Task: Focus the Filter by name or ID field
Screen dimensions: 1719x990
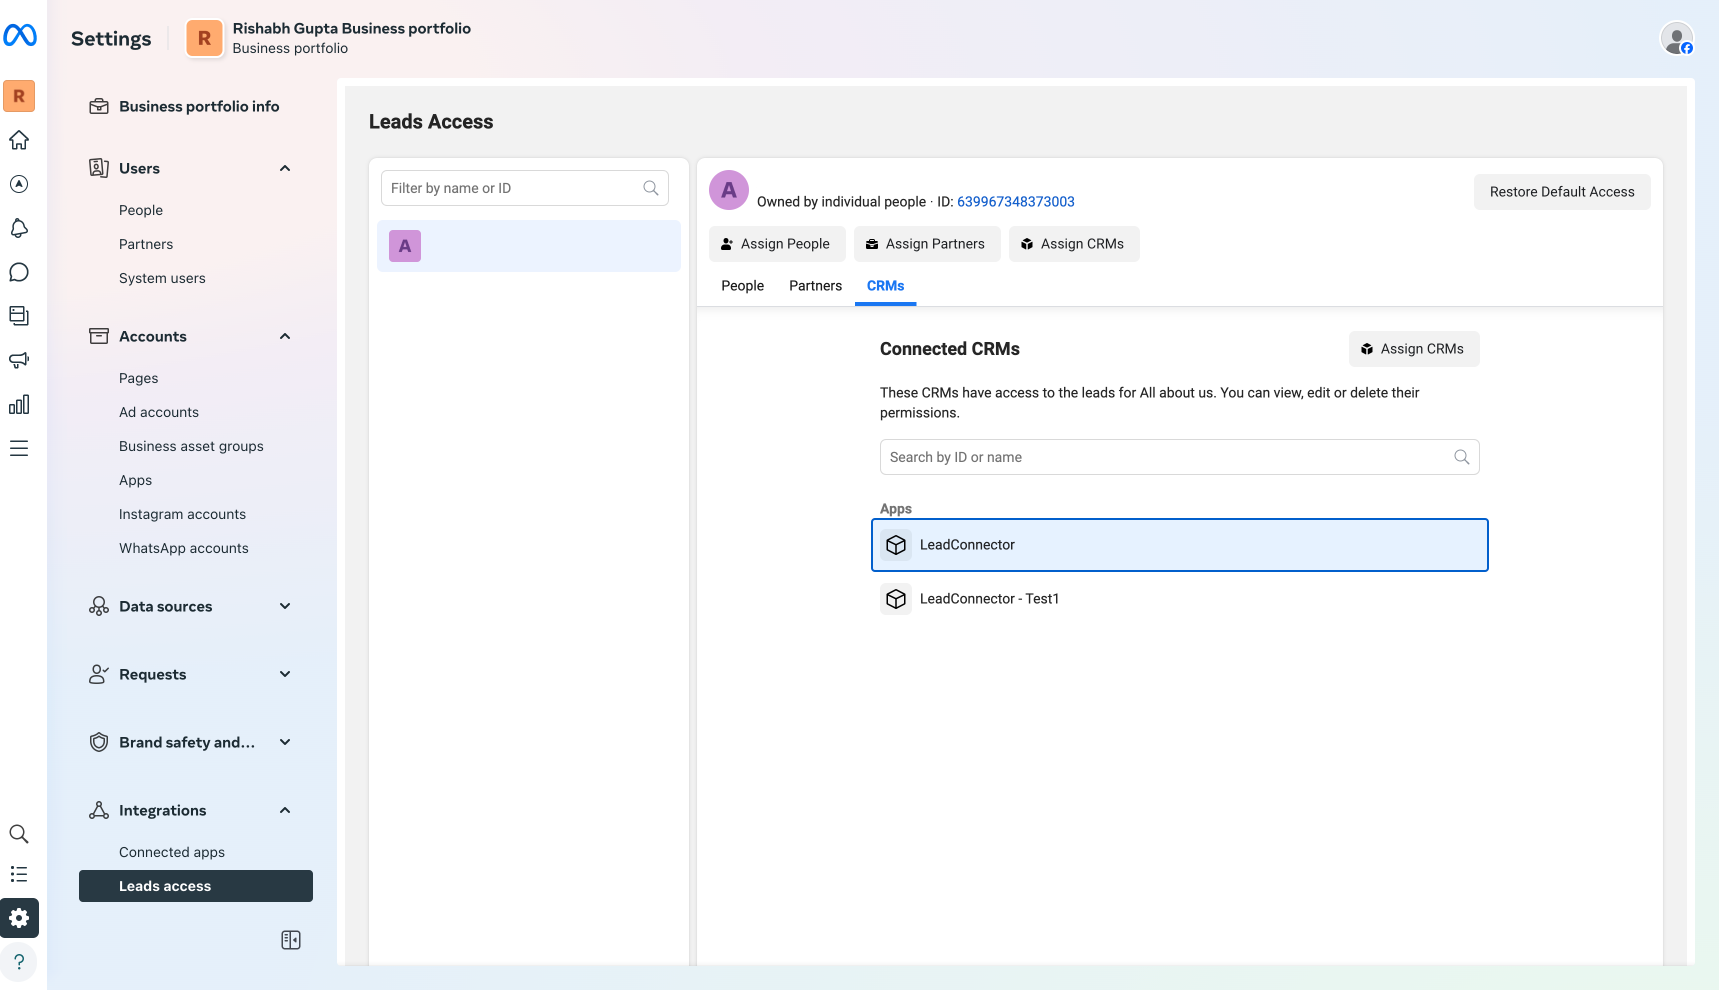Action: tap(525, 188)
